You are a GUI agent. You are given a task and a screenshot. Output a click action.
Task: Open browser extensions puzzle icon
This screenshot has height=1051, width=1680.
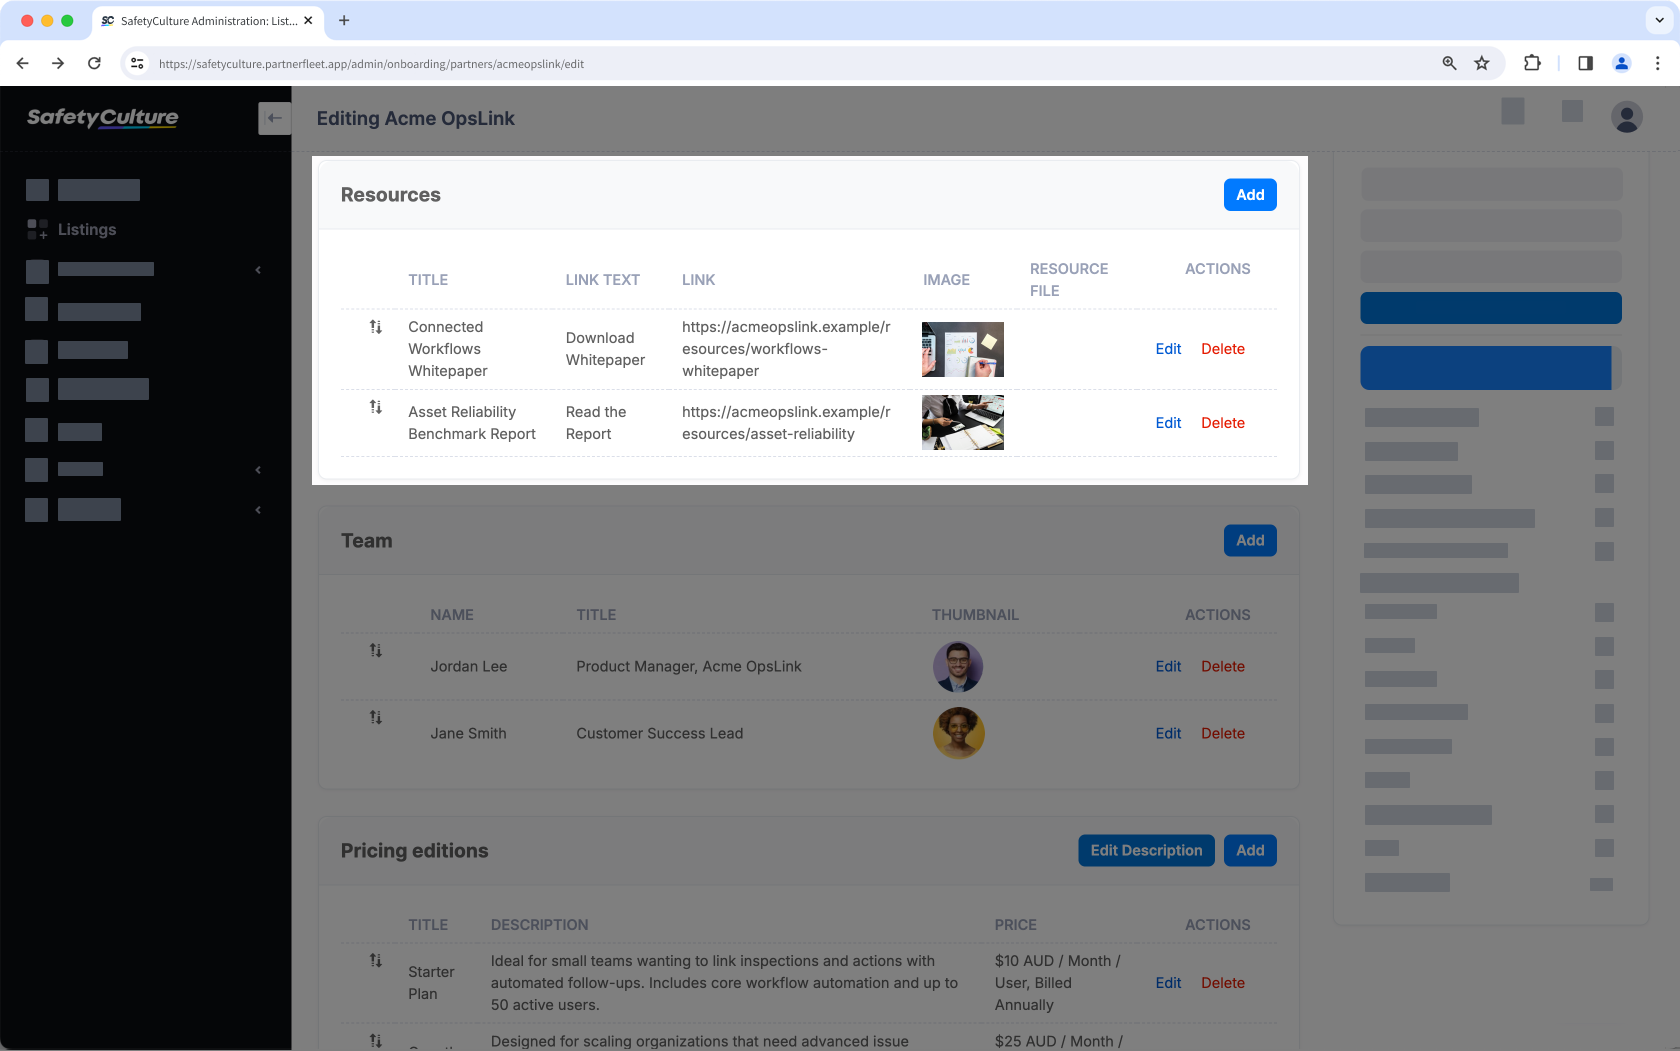coord(1532,63)
